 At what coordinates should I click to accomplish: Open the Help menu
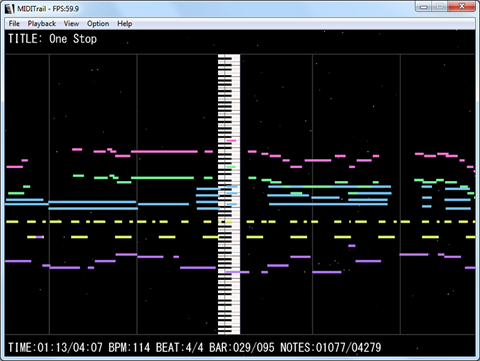[x=125, y=24]
